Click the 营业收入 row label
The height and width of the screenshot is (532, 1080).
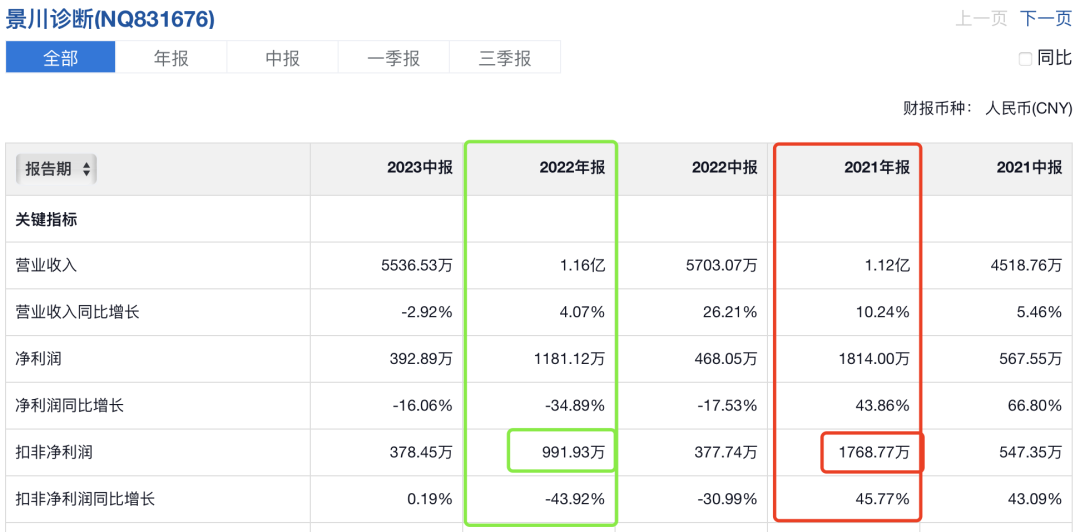pyautogui.click(x=46, y=265)
